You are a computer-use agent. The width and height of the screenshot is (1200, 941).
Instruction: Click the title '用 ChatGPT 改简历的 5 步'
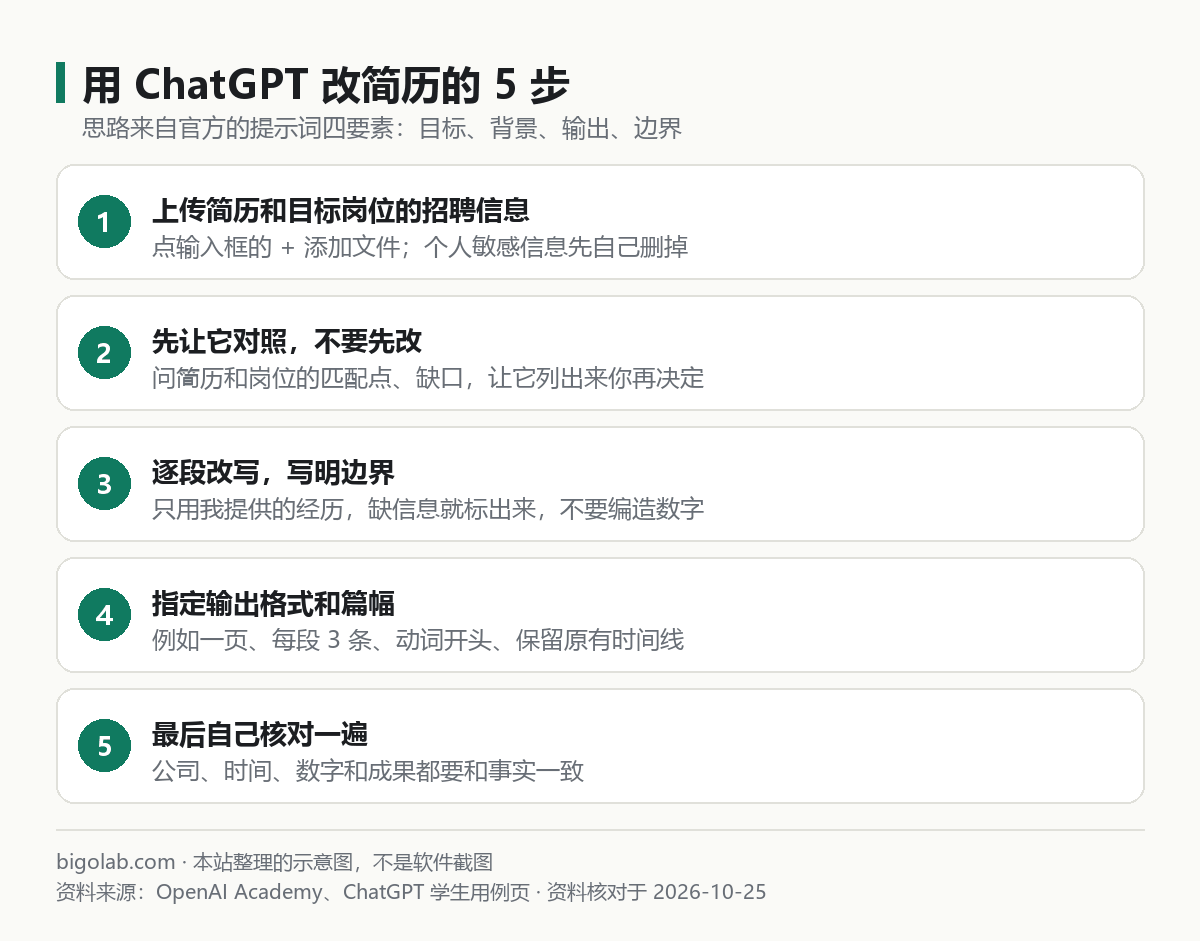(x=326, y=85)
